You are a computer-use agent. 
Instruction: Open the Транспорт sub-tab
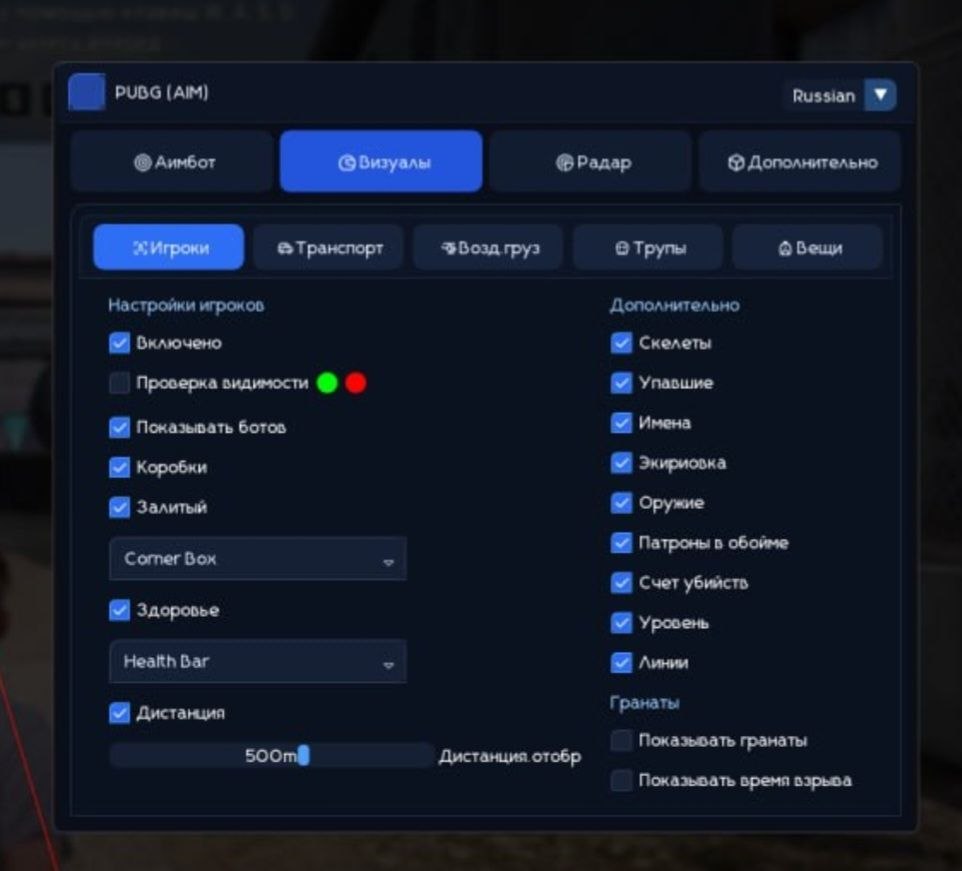click(328, 248)
